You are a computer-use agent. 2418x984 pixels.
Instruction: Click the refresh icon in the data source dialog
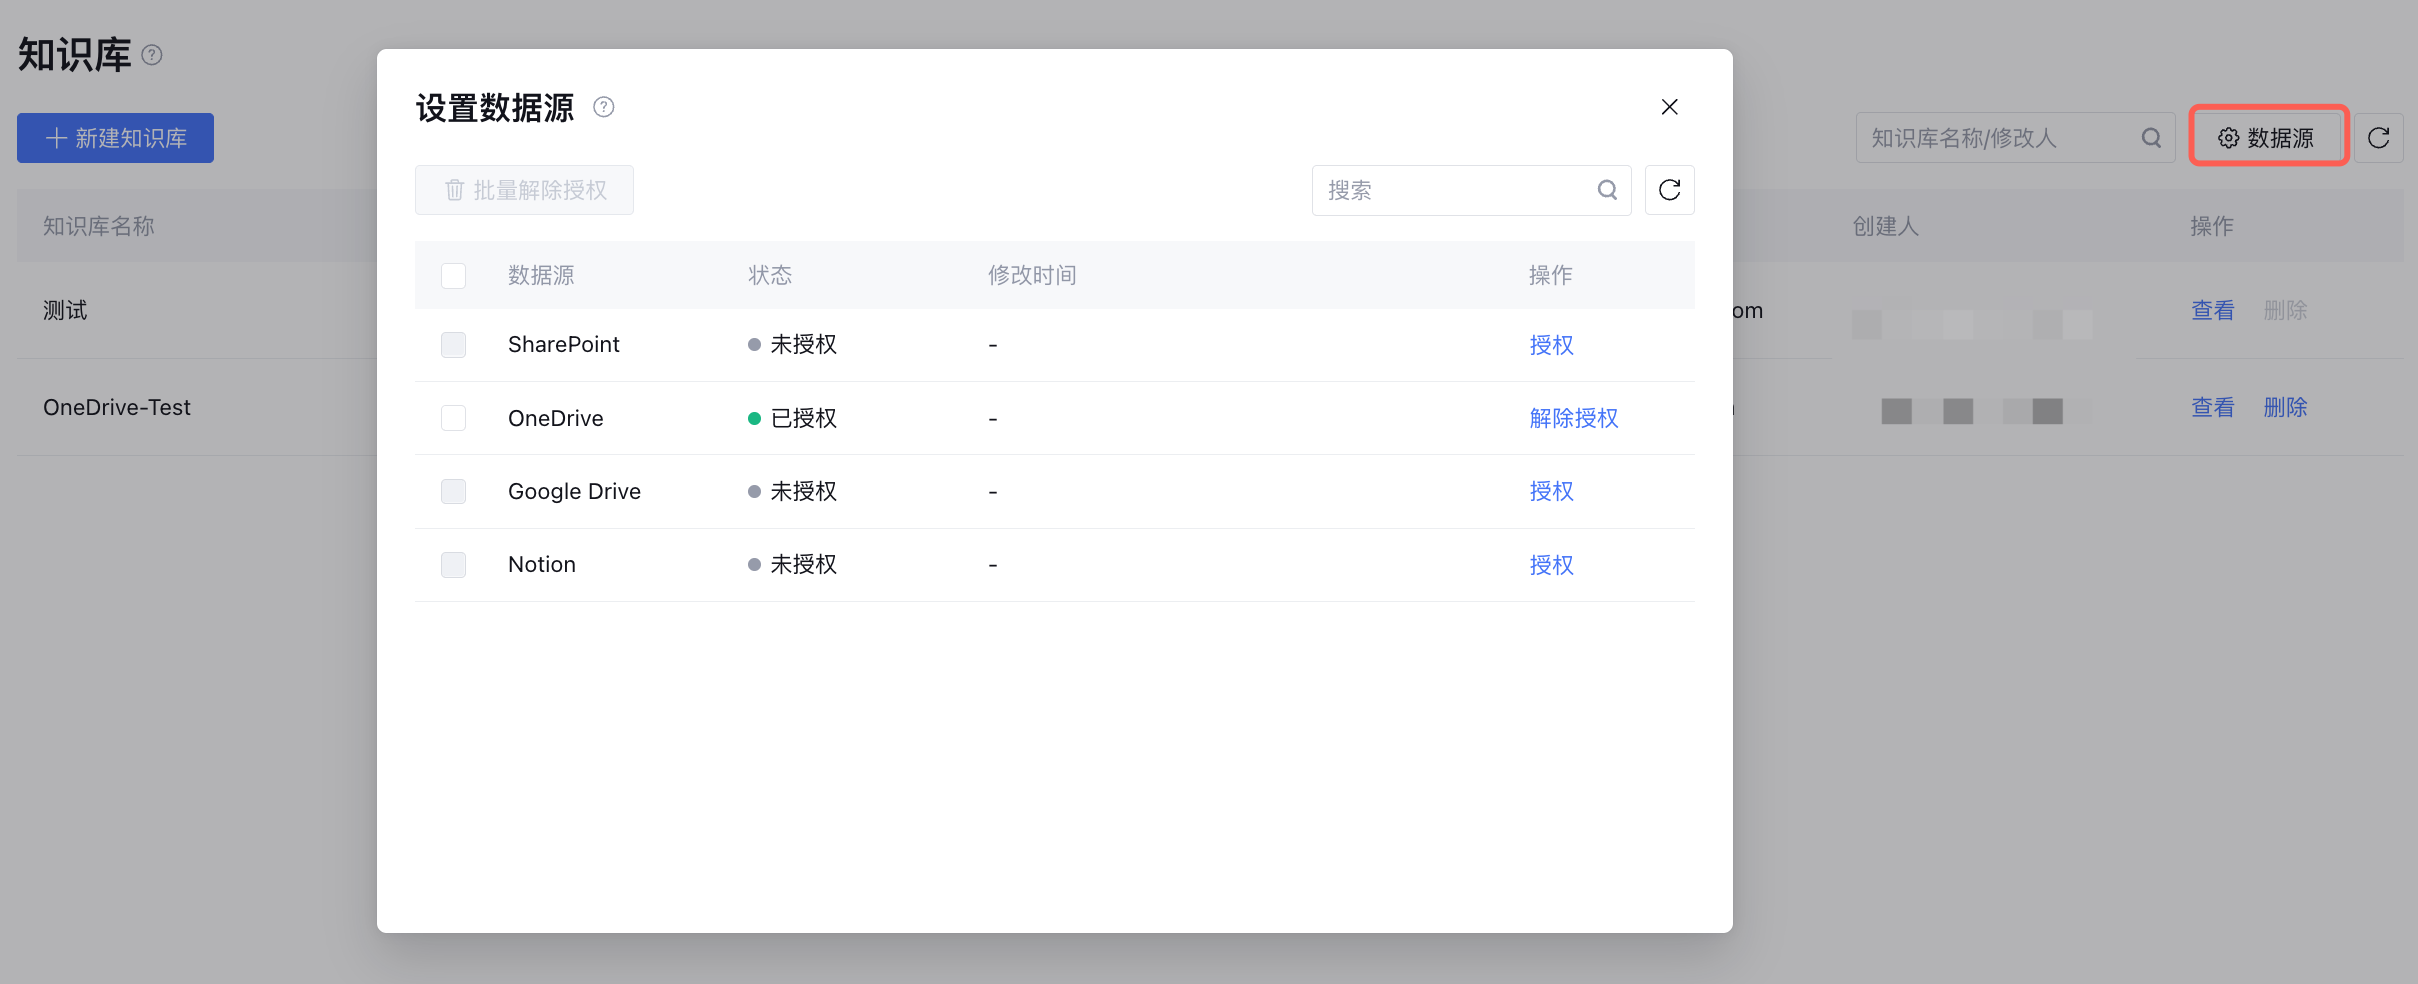[1670, 190]
